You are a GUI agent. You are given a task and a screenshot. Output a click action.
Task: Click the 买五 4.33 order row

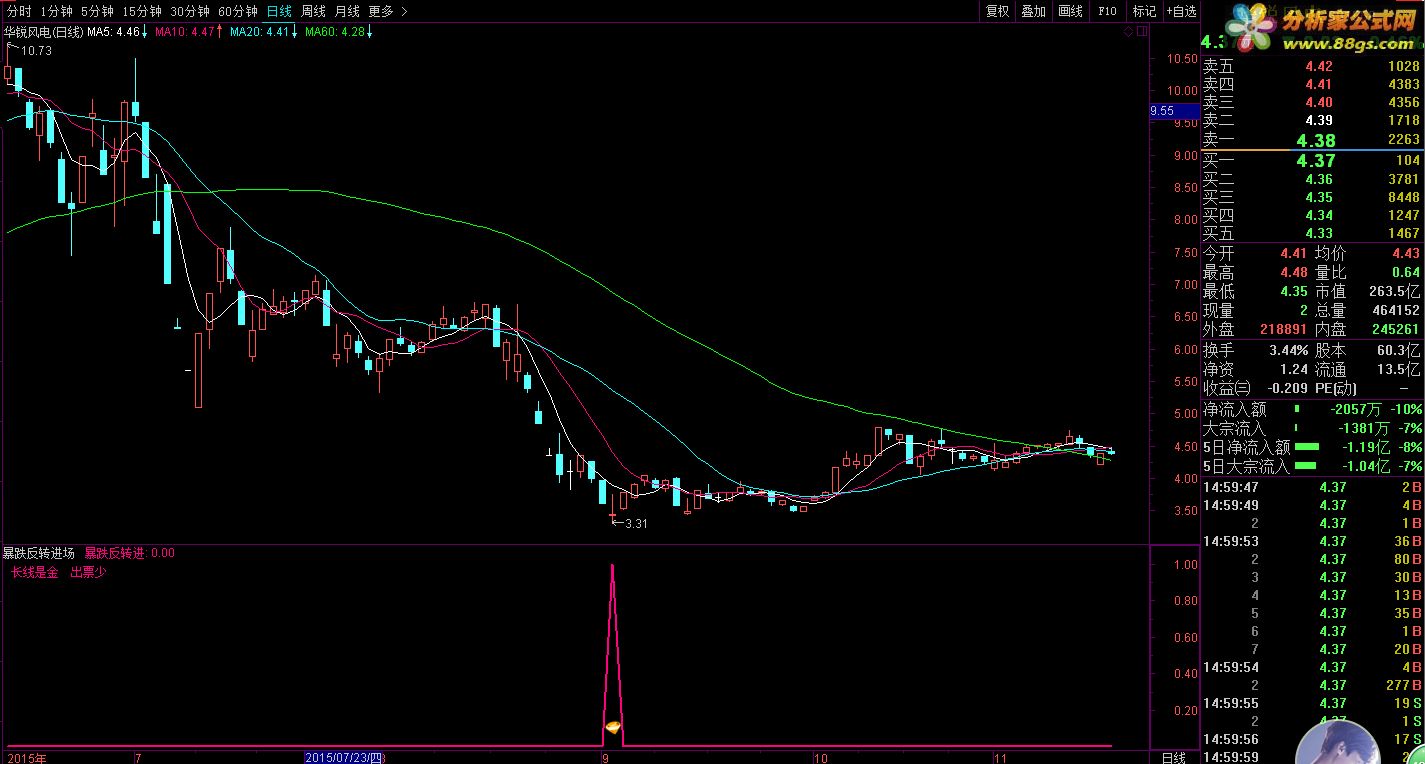(1311, 233)
